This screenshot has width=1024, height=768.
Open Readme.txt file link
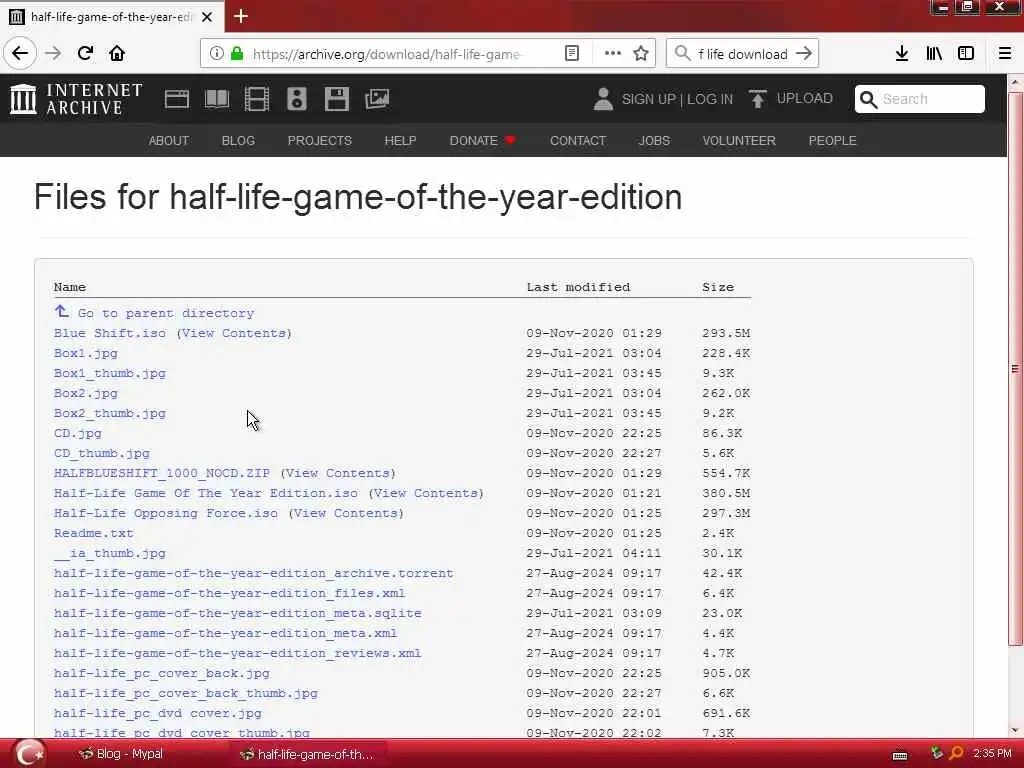pyautogui.click(x=93, y=533)
